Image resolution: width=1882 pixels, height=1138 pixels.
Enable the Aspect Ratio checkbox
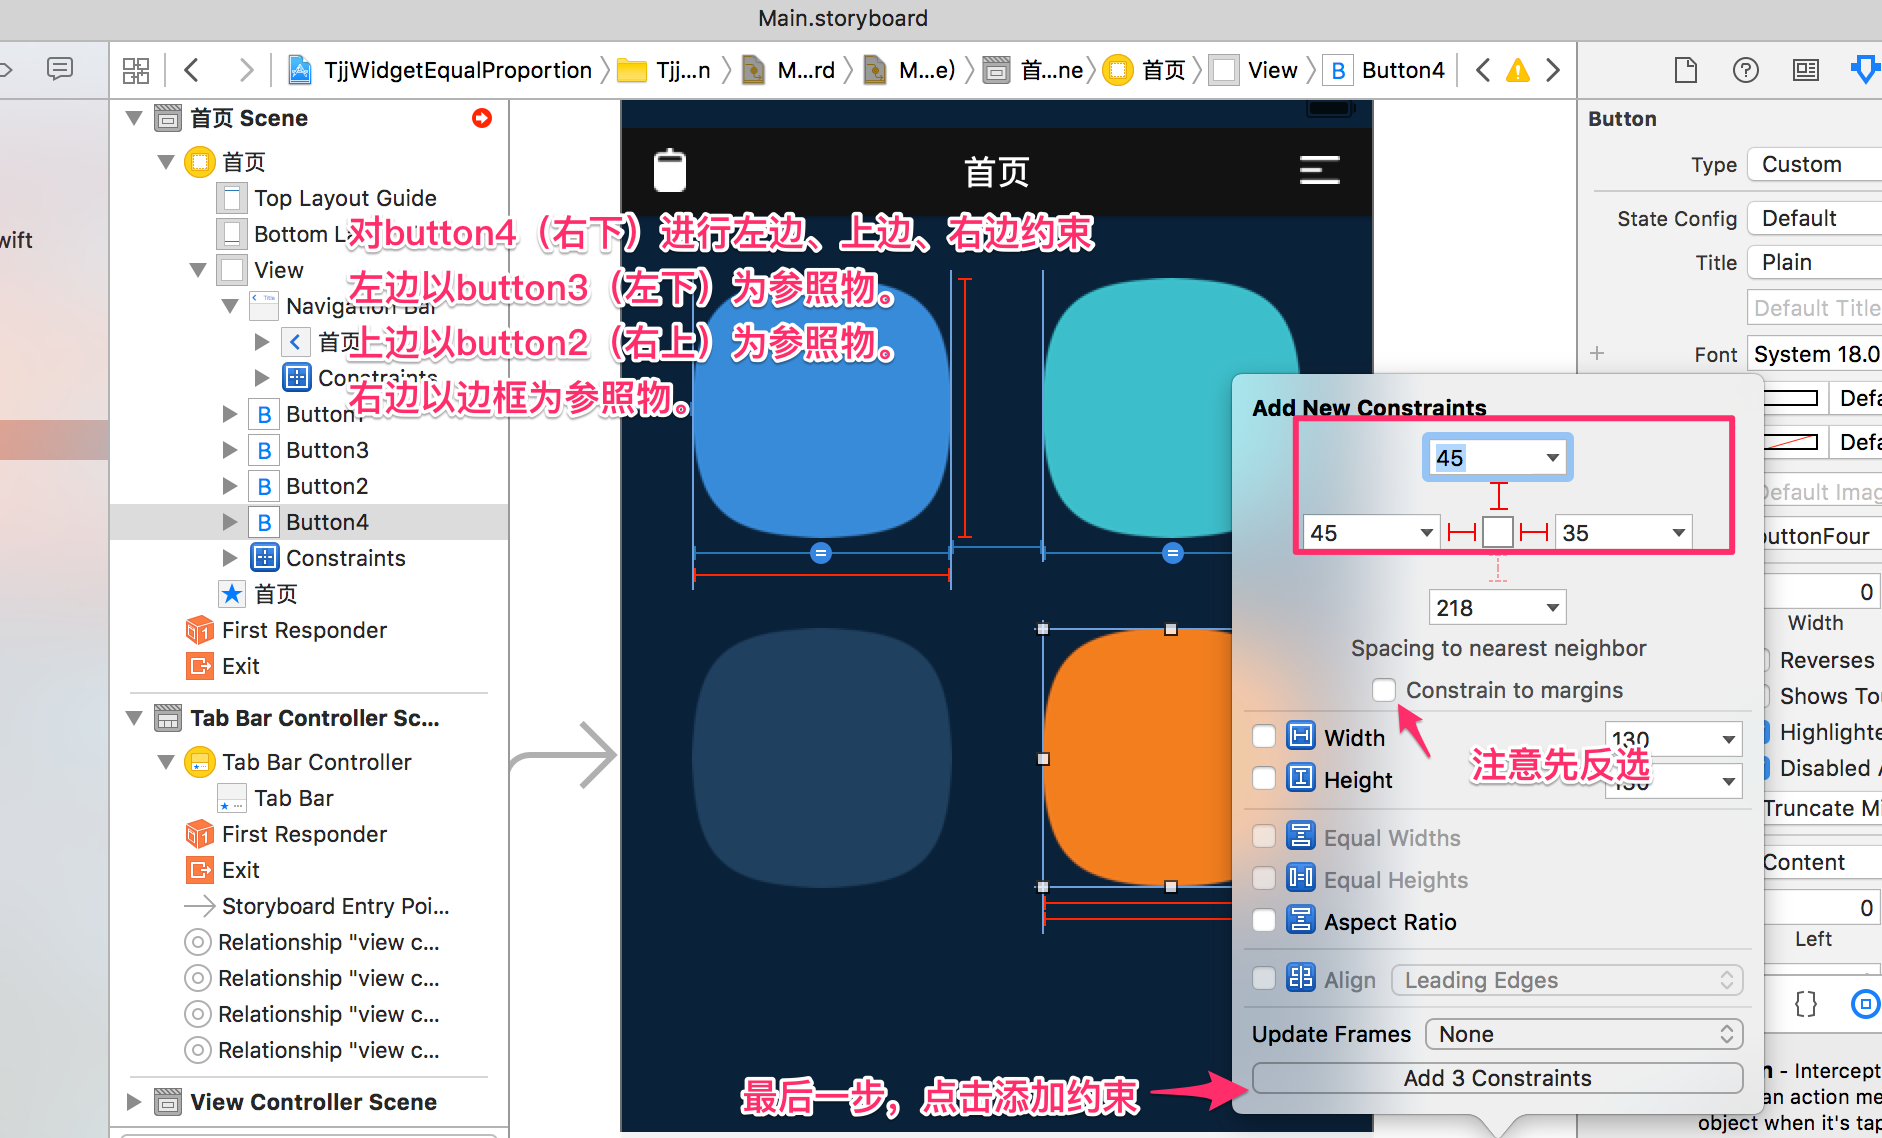click(1264, 921)
